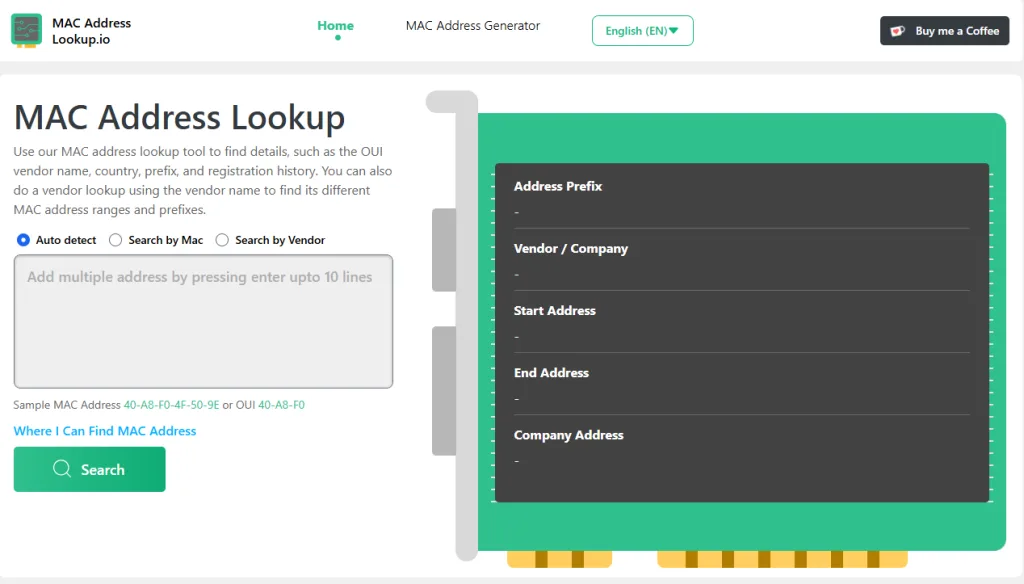Open the MAC Address Generator page

tap(472, 25)
